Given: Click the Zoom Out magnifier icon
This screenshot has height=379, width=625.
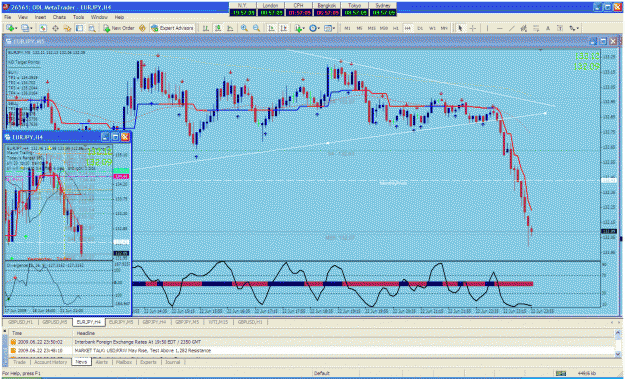Looking at the screenshot, I should 256,28.
